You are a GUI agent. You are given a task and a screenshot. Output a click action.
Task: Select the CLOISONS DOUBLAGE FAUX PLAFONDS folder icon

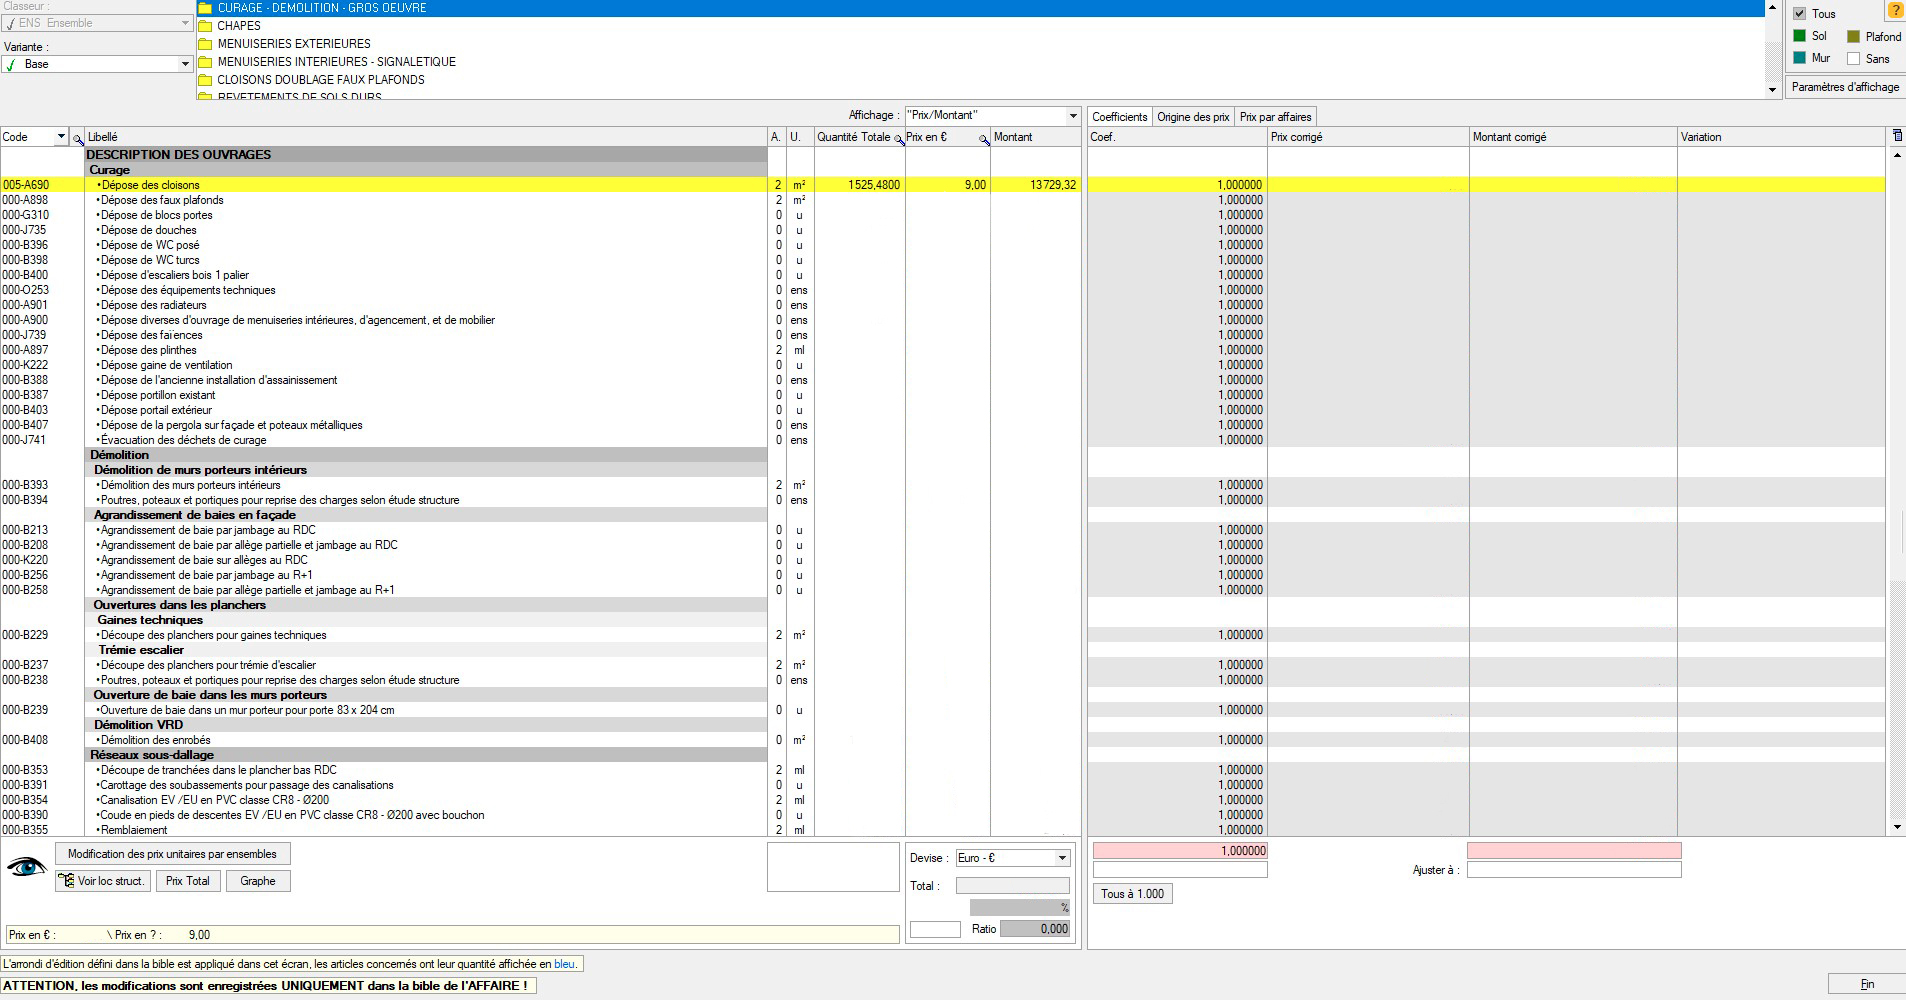tap(206, 80)
